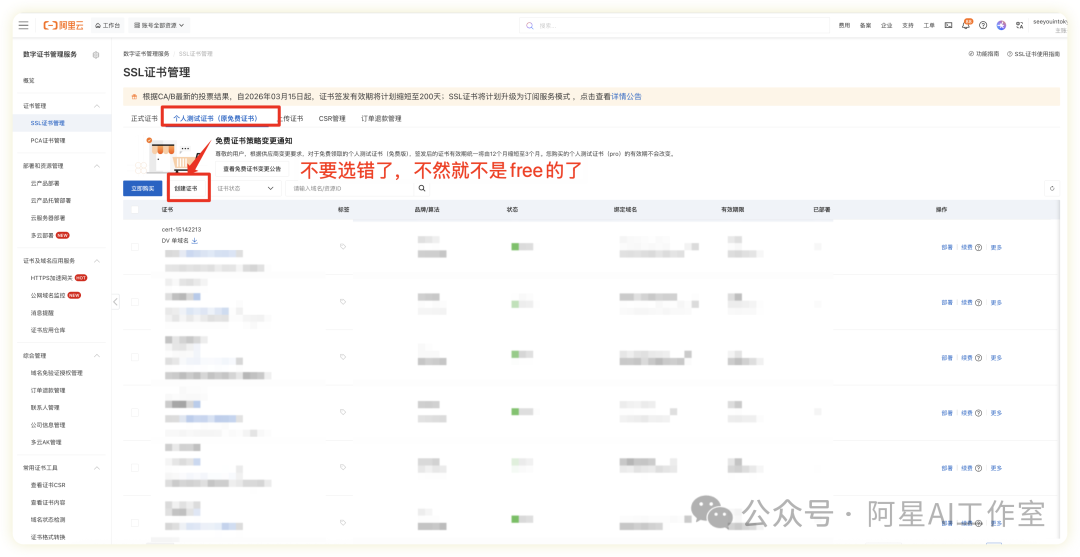Click help icon beside 续费 in first row
Viewport: 1080px width, 557px height.
[x=978, y=247]
